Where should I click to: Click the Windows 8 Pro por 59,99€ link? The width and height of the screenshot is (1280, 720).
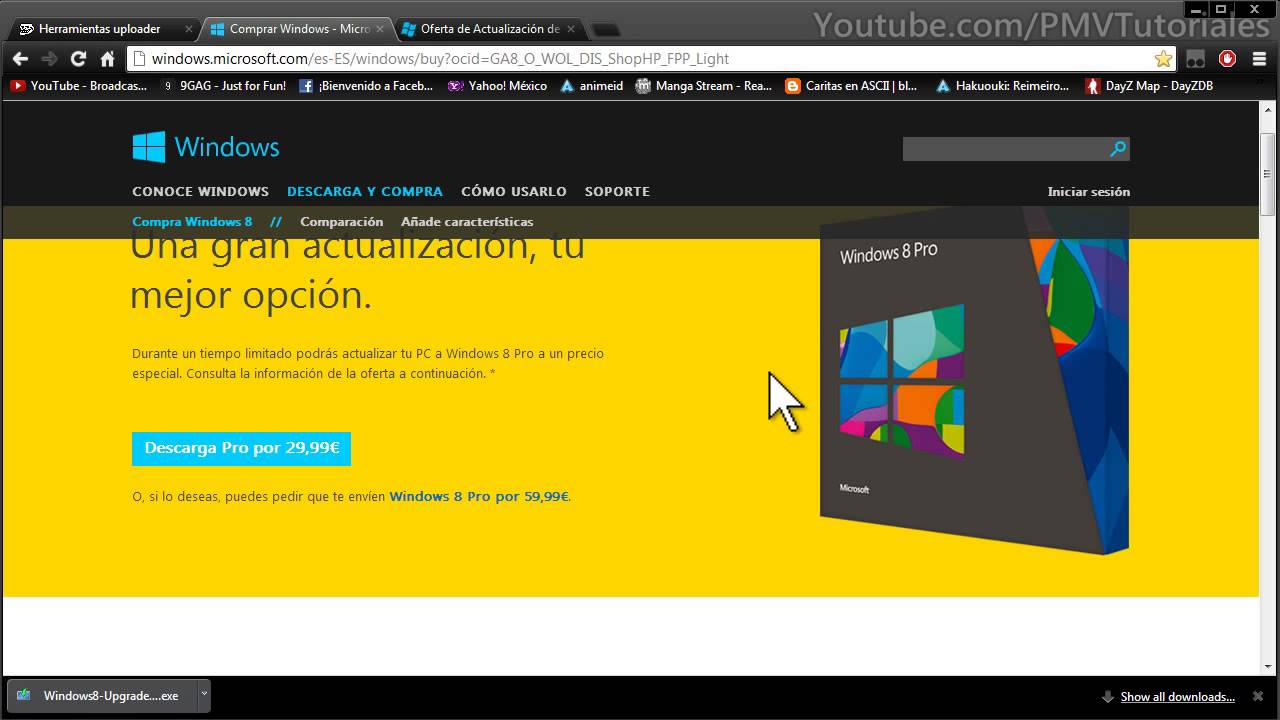(x=479, y=496)
